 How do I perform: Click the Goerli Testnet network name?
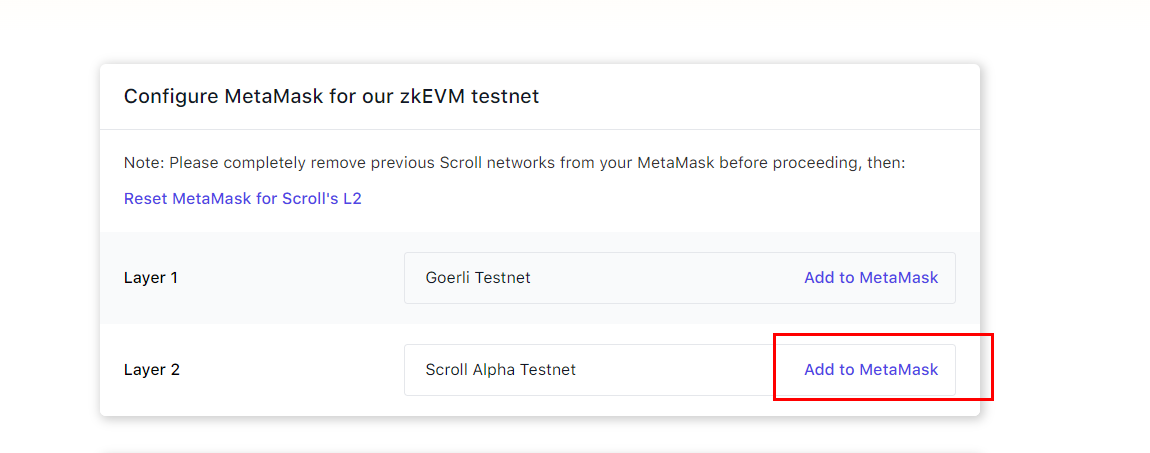point(478,278)
